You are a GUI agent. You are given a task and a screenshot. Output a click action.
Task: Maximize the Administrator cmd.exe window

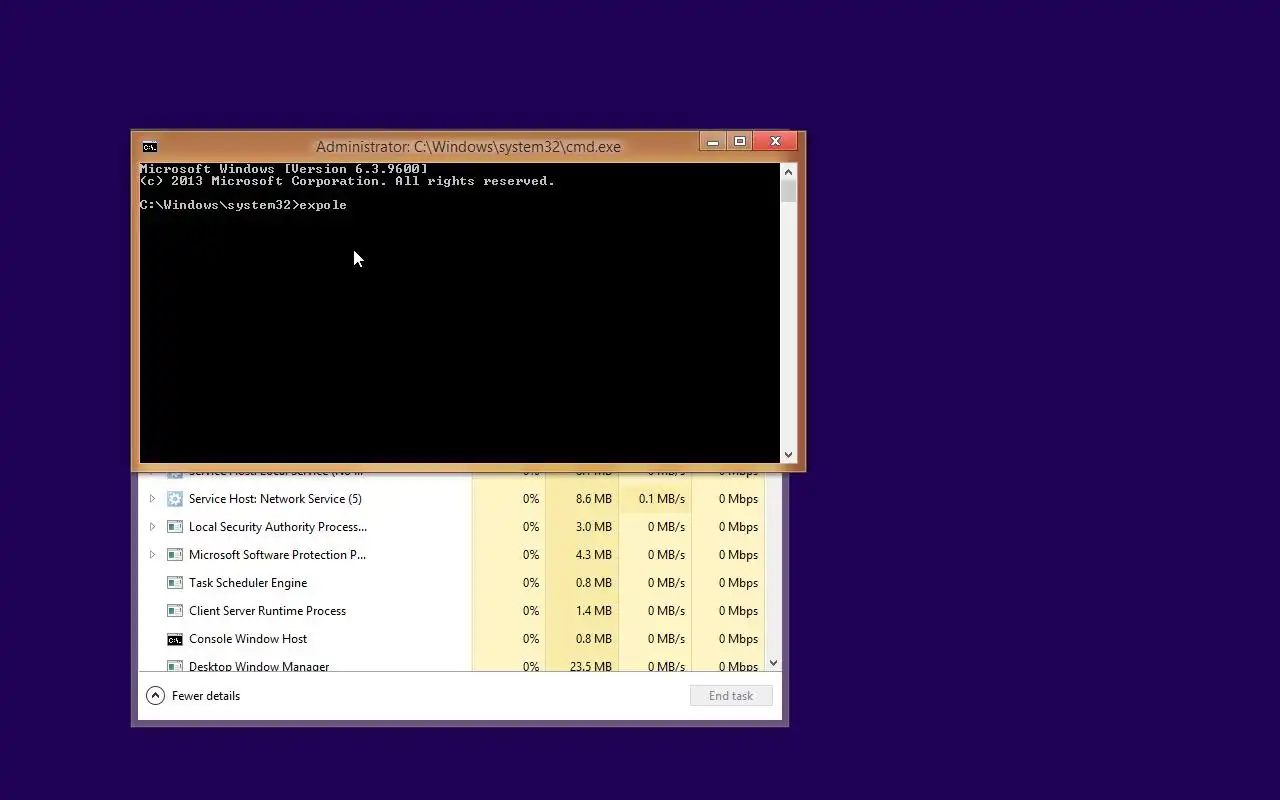pos(740,142)
